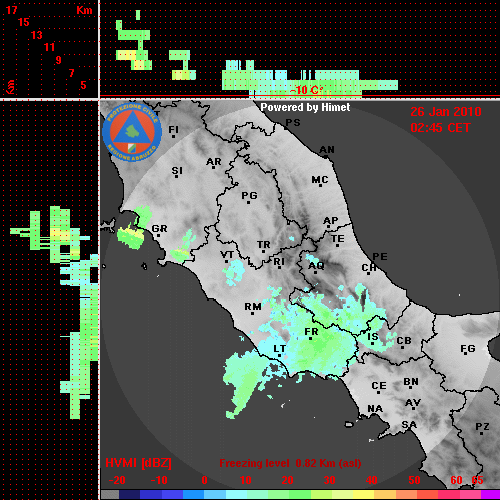500x500 pixels.
Task: Click the '65' value on dBZ scale
Action: tap(477, 480)
